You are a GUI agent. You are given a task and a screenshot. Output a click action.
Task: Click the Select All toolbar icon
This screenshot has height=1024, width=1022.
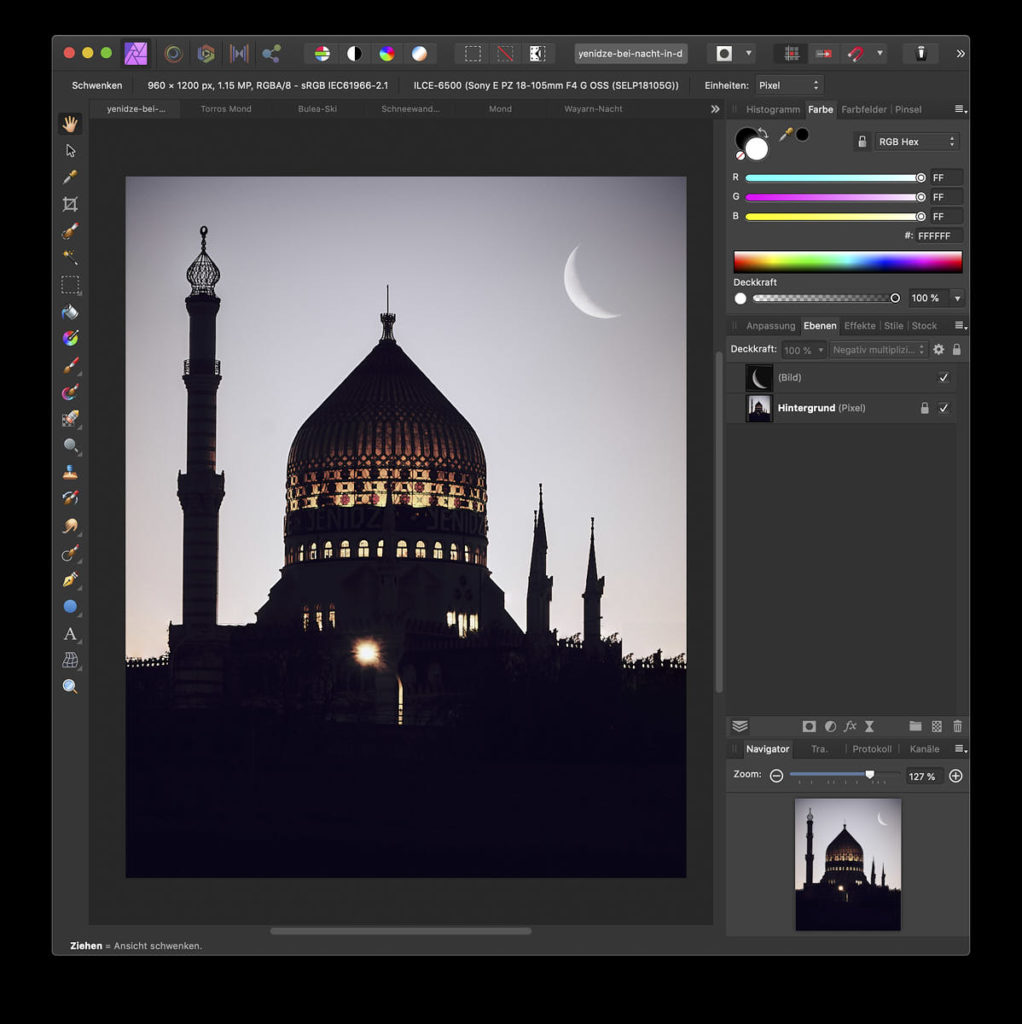pos(473,54)
